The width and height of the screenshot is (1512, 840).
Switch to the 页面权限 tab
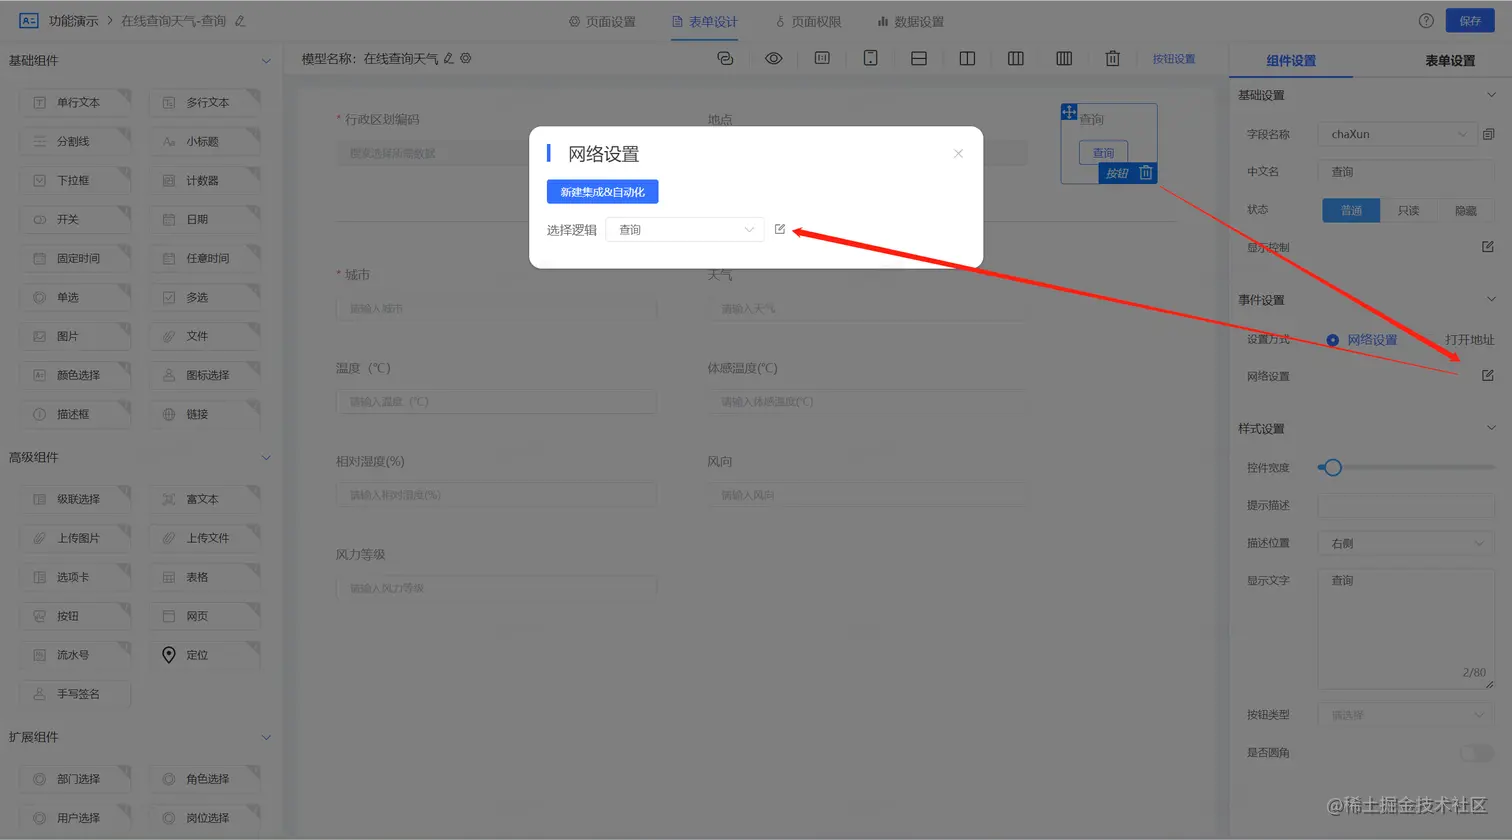click(x=808, y=21)
